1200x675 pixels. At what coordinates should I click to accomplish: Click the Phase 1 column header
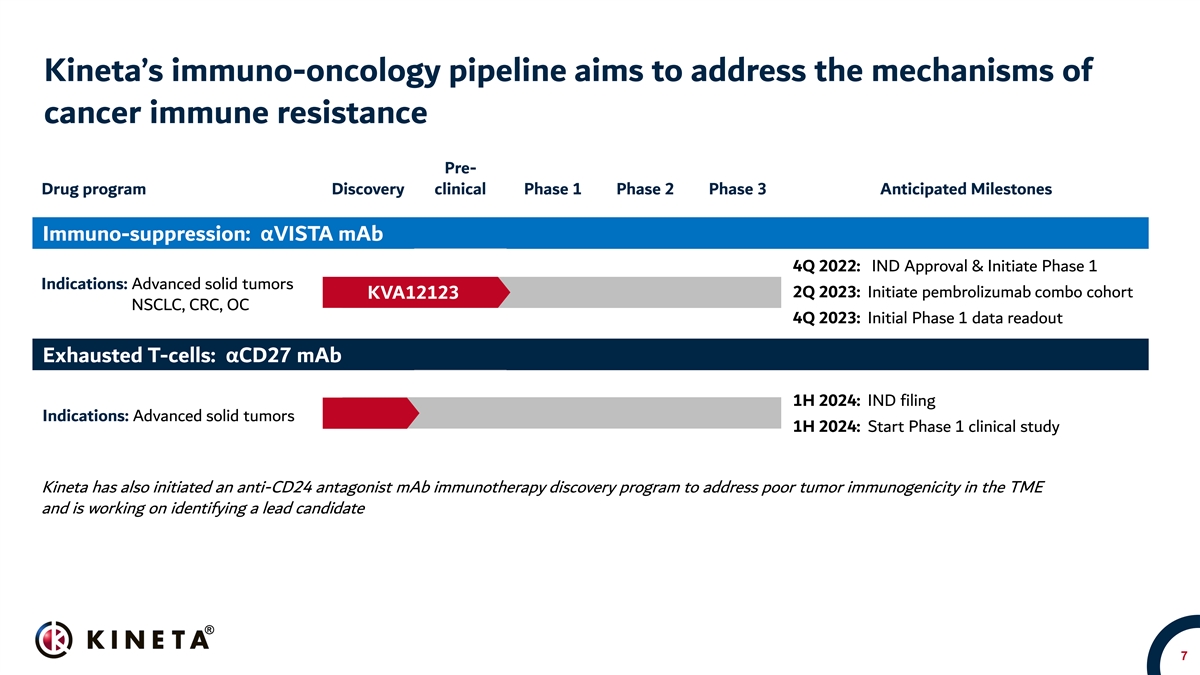click(x=552, y=189)
